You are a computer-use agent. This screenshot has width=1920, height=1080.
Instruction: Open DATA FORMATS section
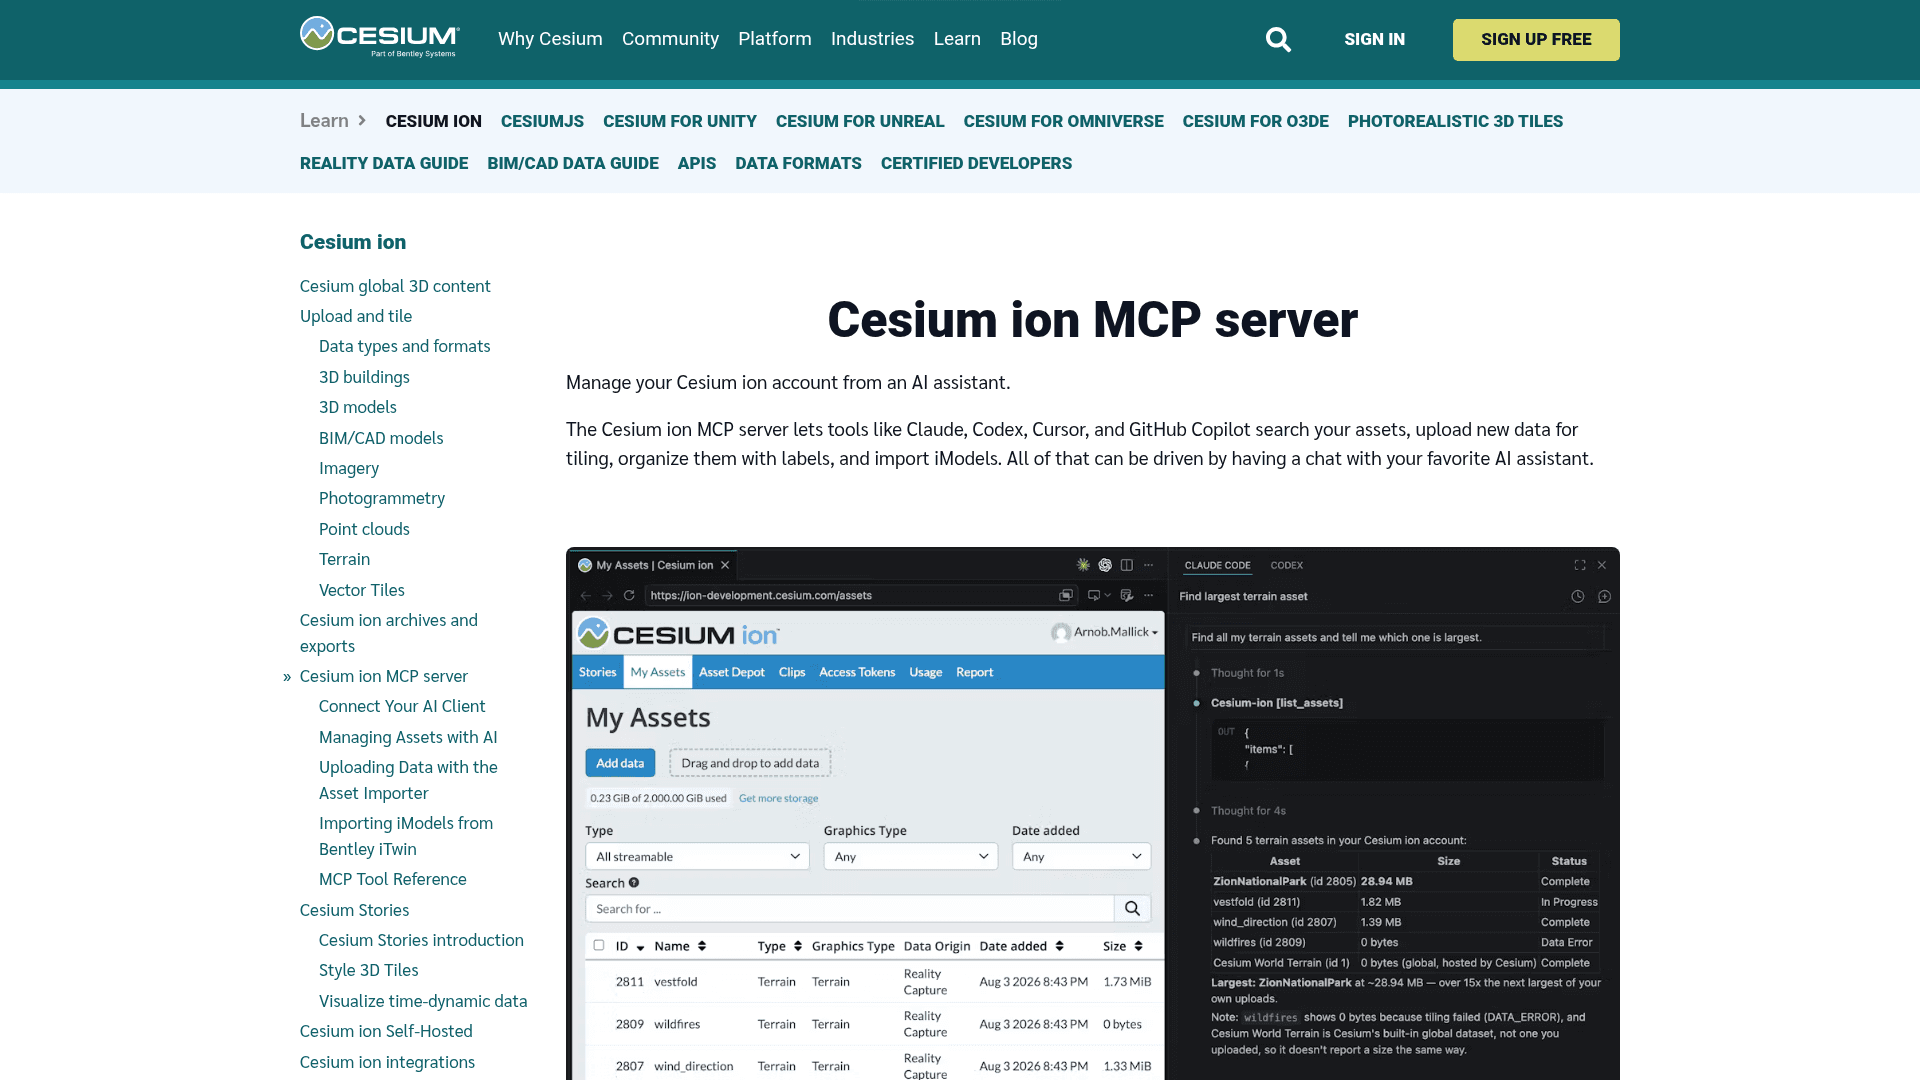798,163
